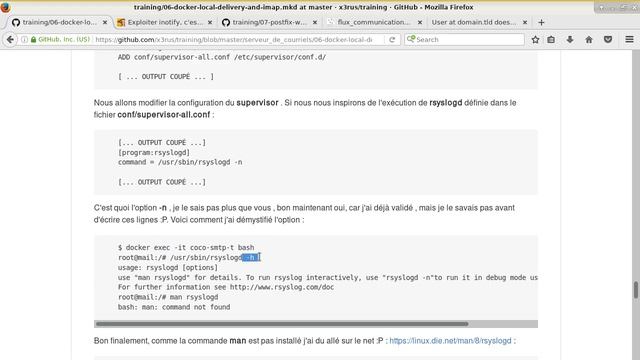Close the User at domain.tld tab

click(525, 22)
